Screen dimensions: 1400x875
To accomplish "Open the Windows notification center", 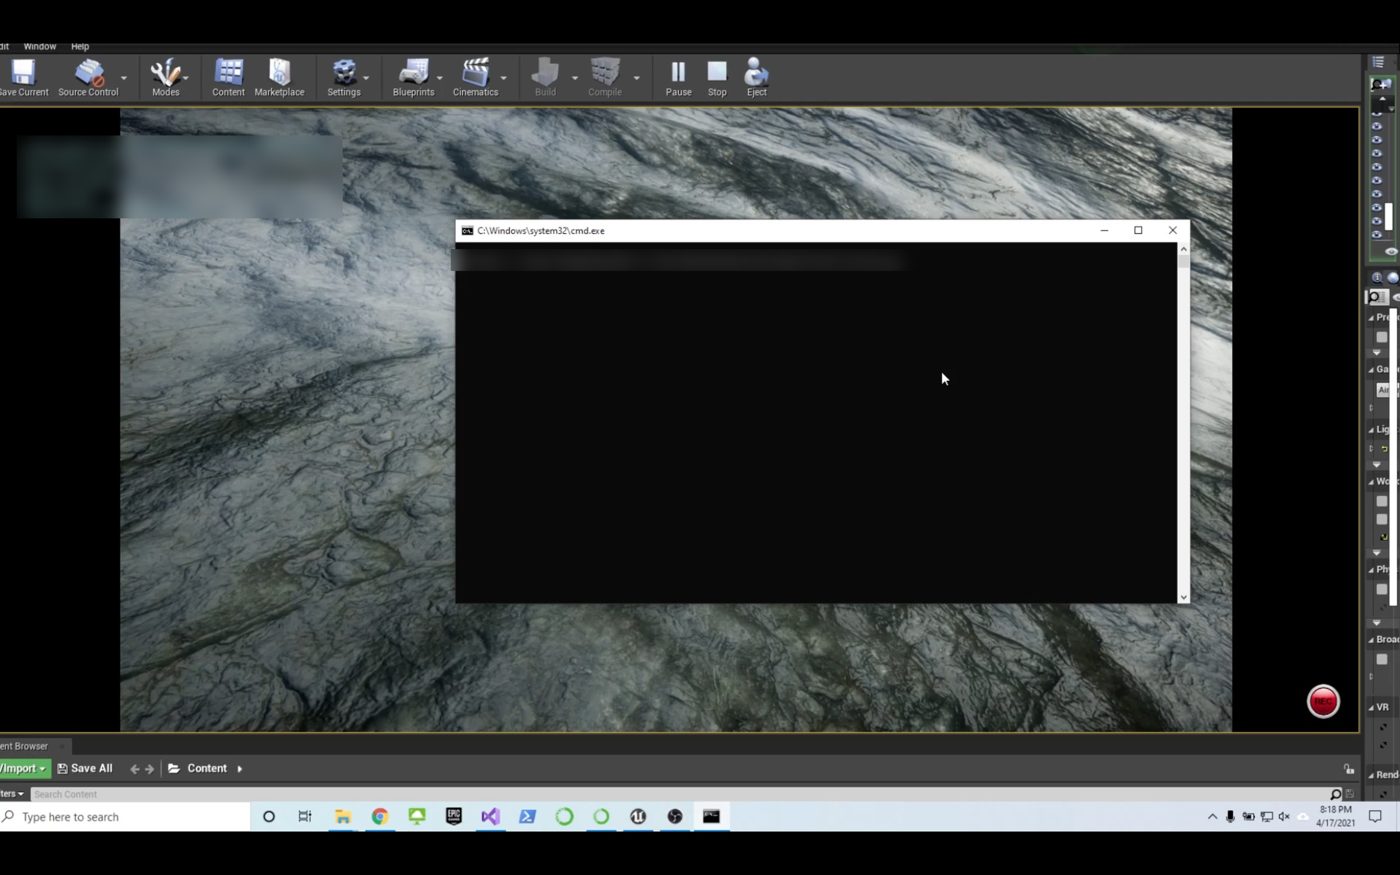I will click(x=1375, y=817).
